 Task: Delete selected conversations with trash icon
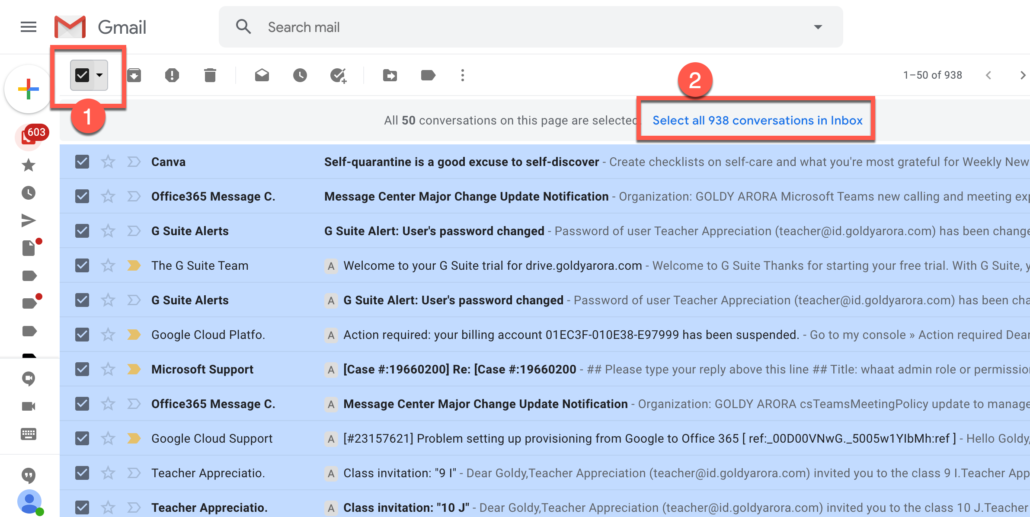click(x=210, y=76)
